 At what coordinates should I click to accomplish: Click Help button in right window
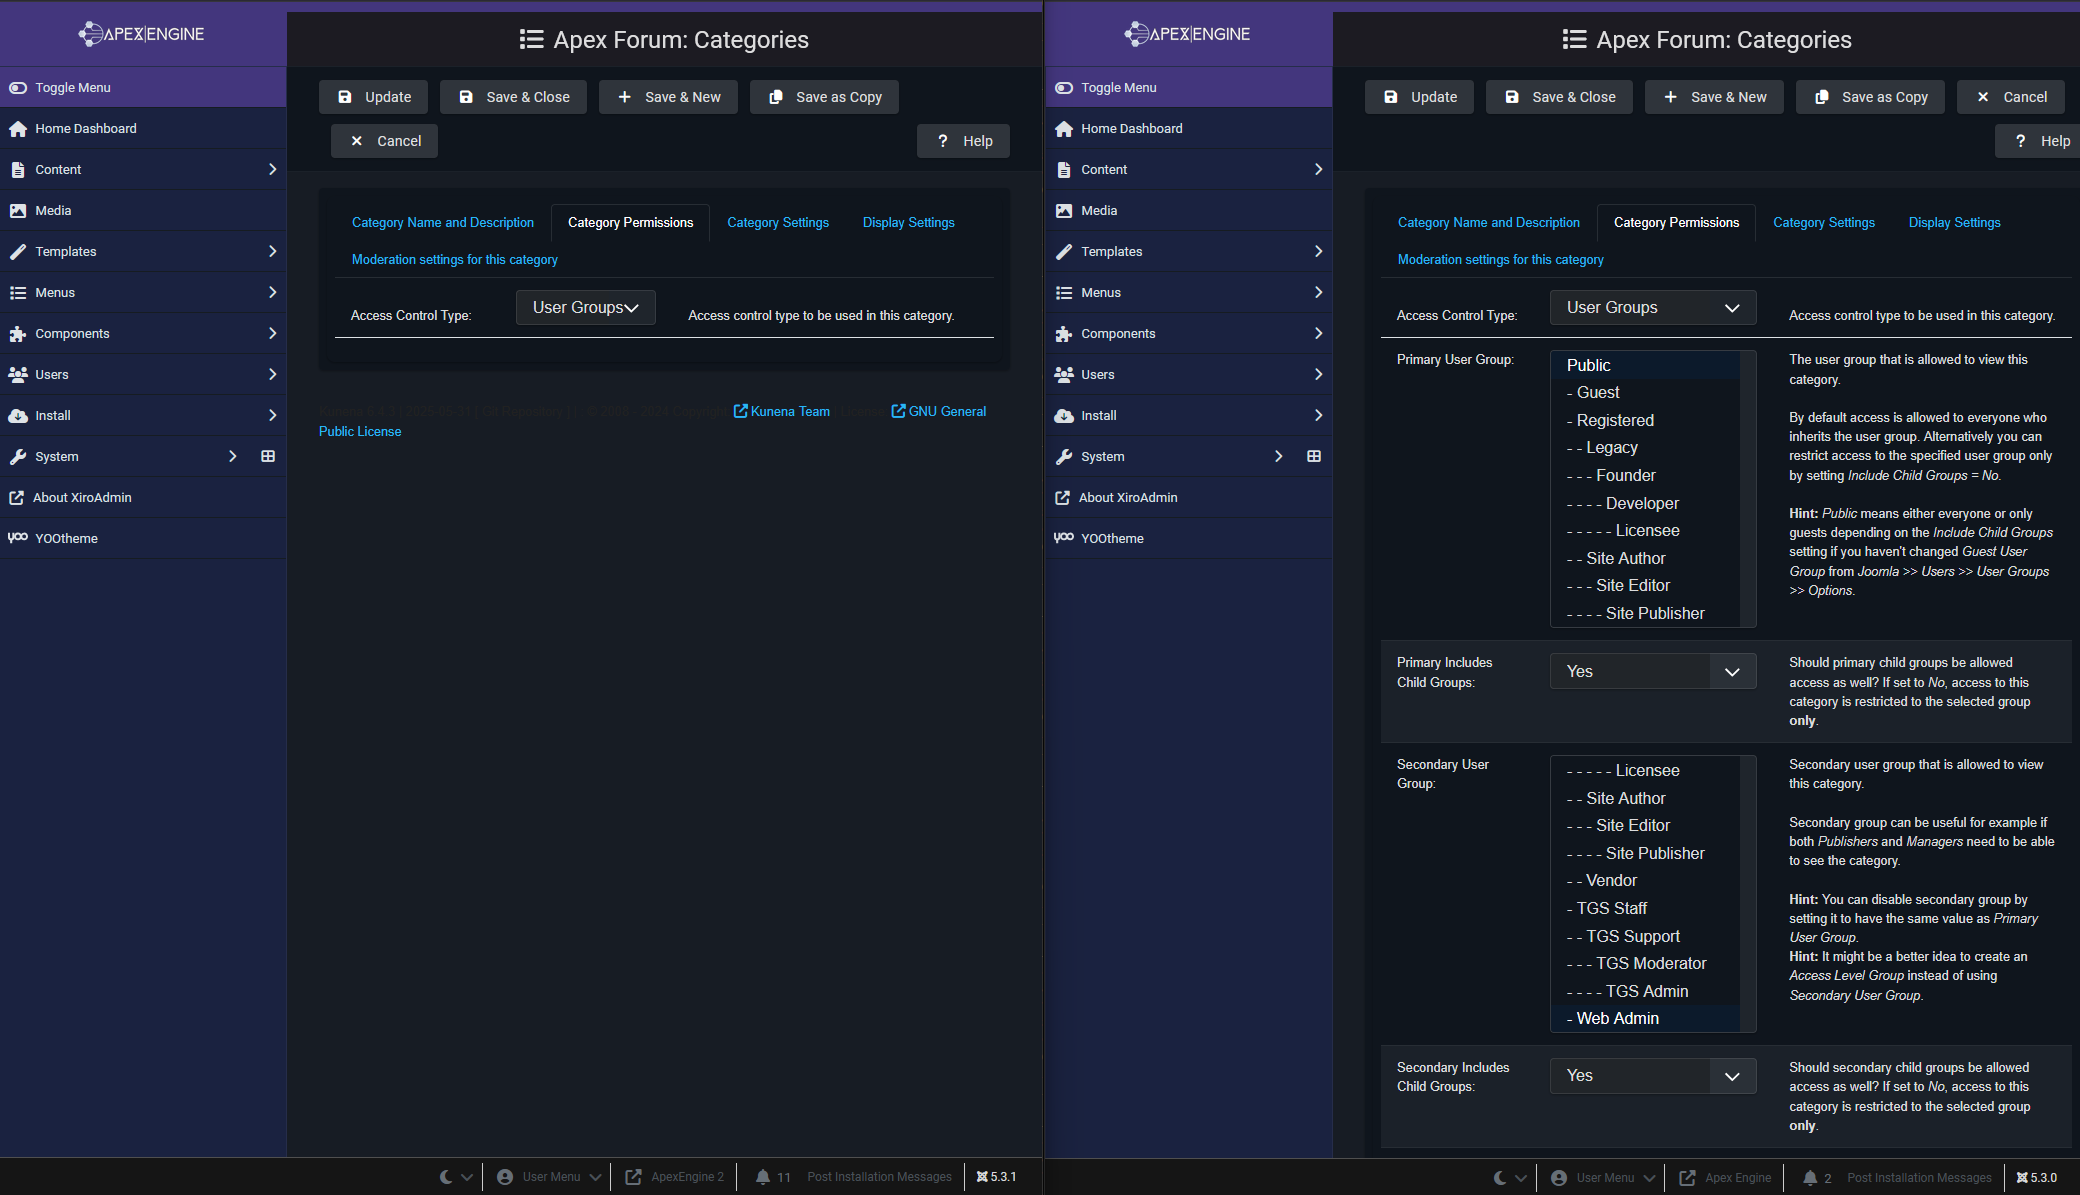(2038, 141)
